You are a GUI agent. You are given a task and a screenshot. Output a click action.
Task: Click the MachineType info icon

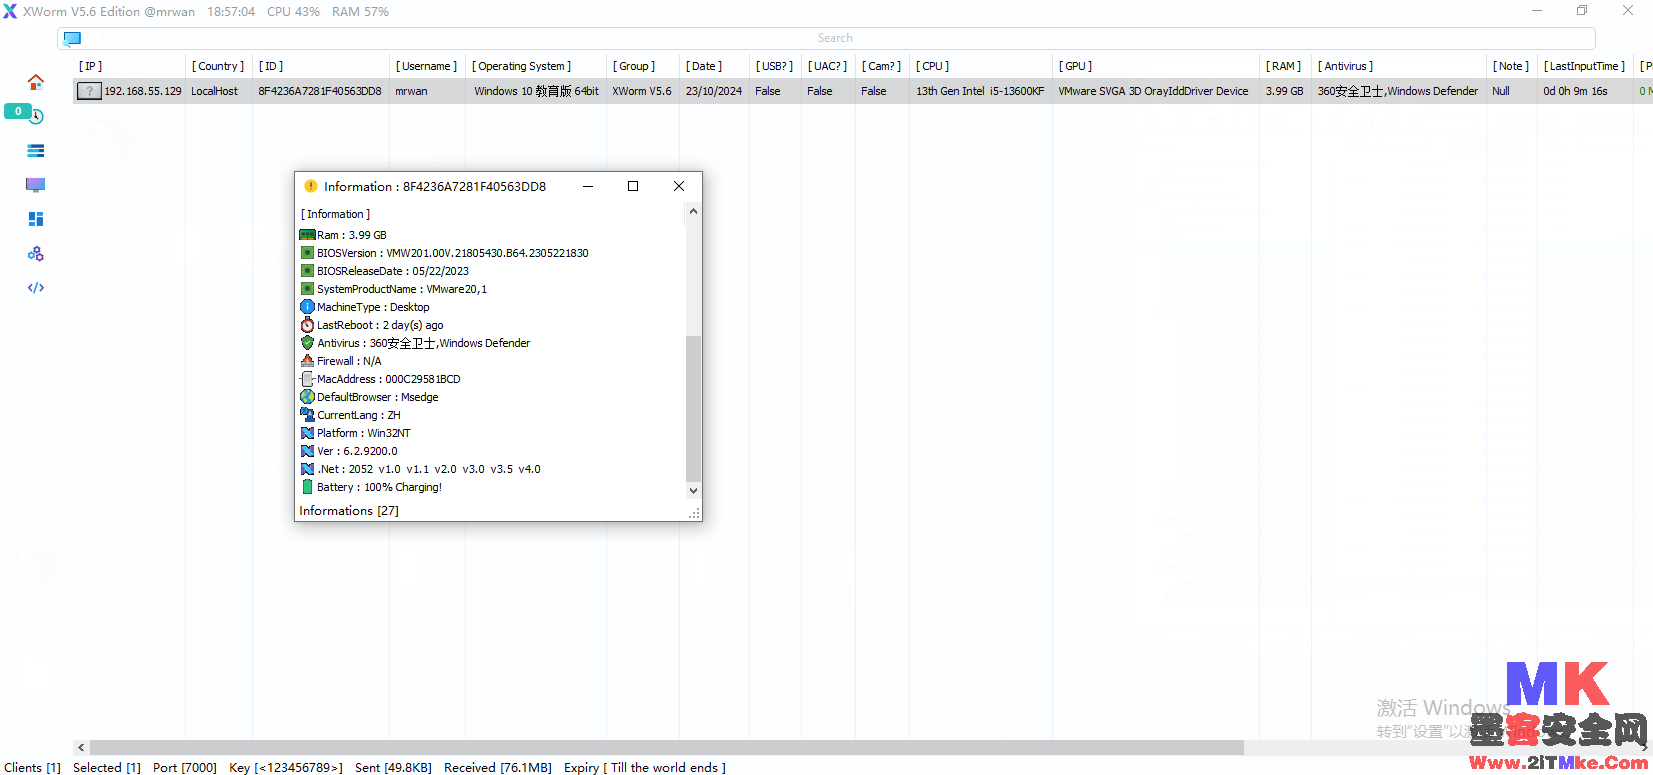tap(308, 307)
